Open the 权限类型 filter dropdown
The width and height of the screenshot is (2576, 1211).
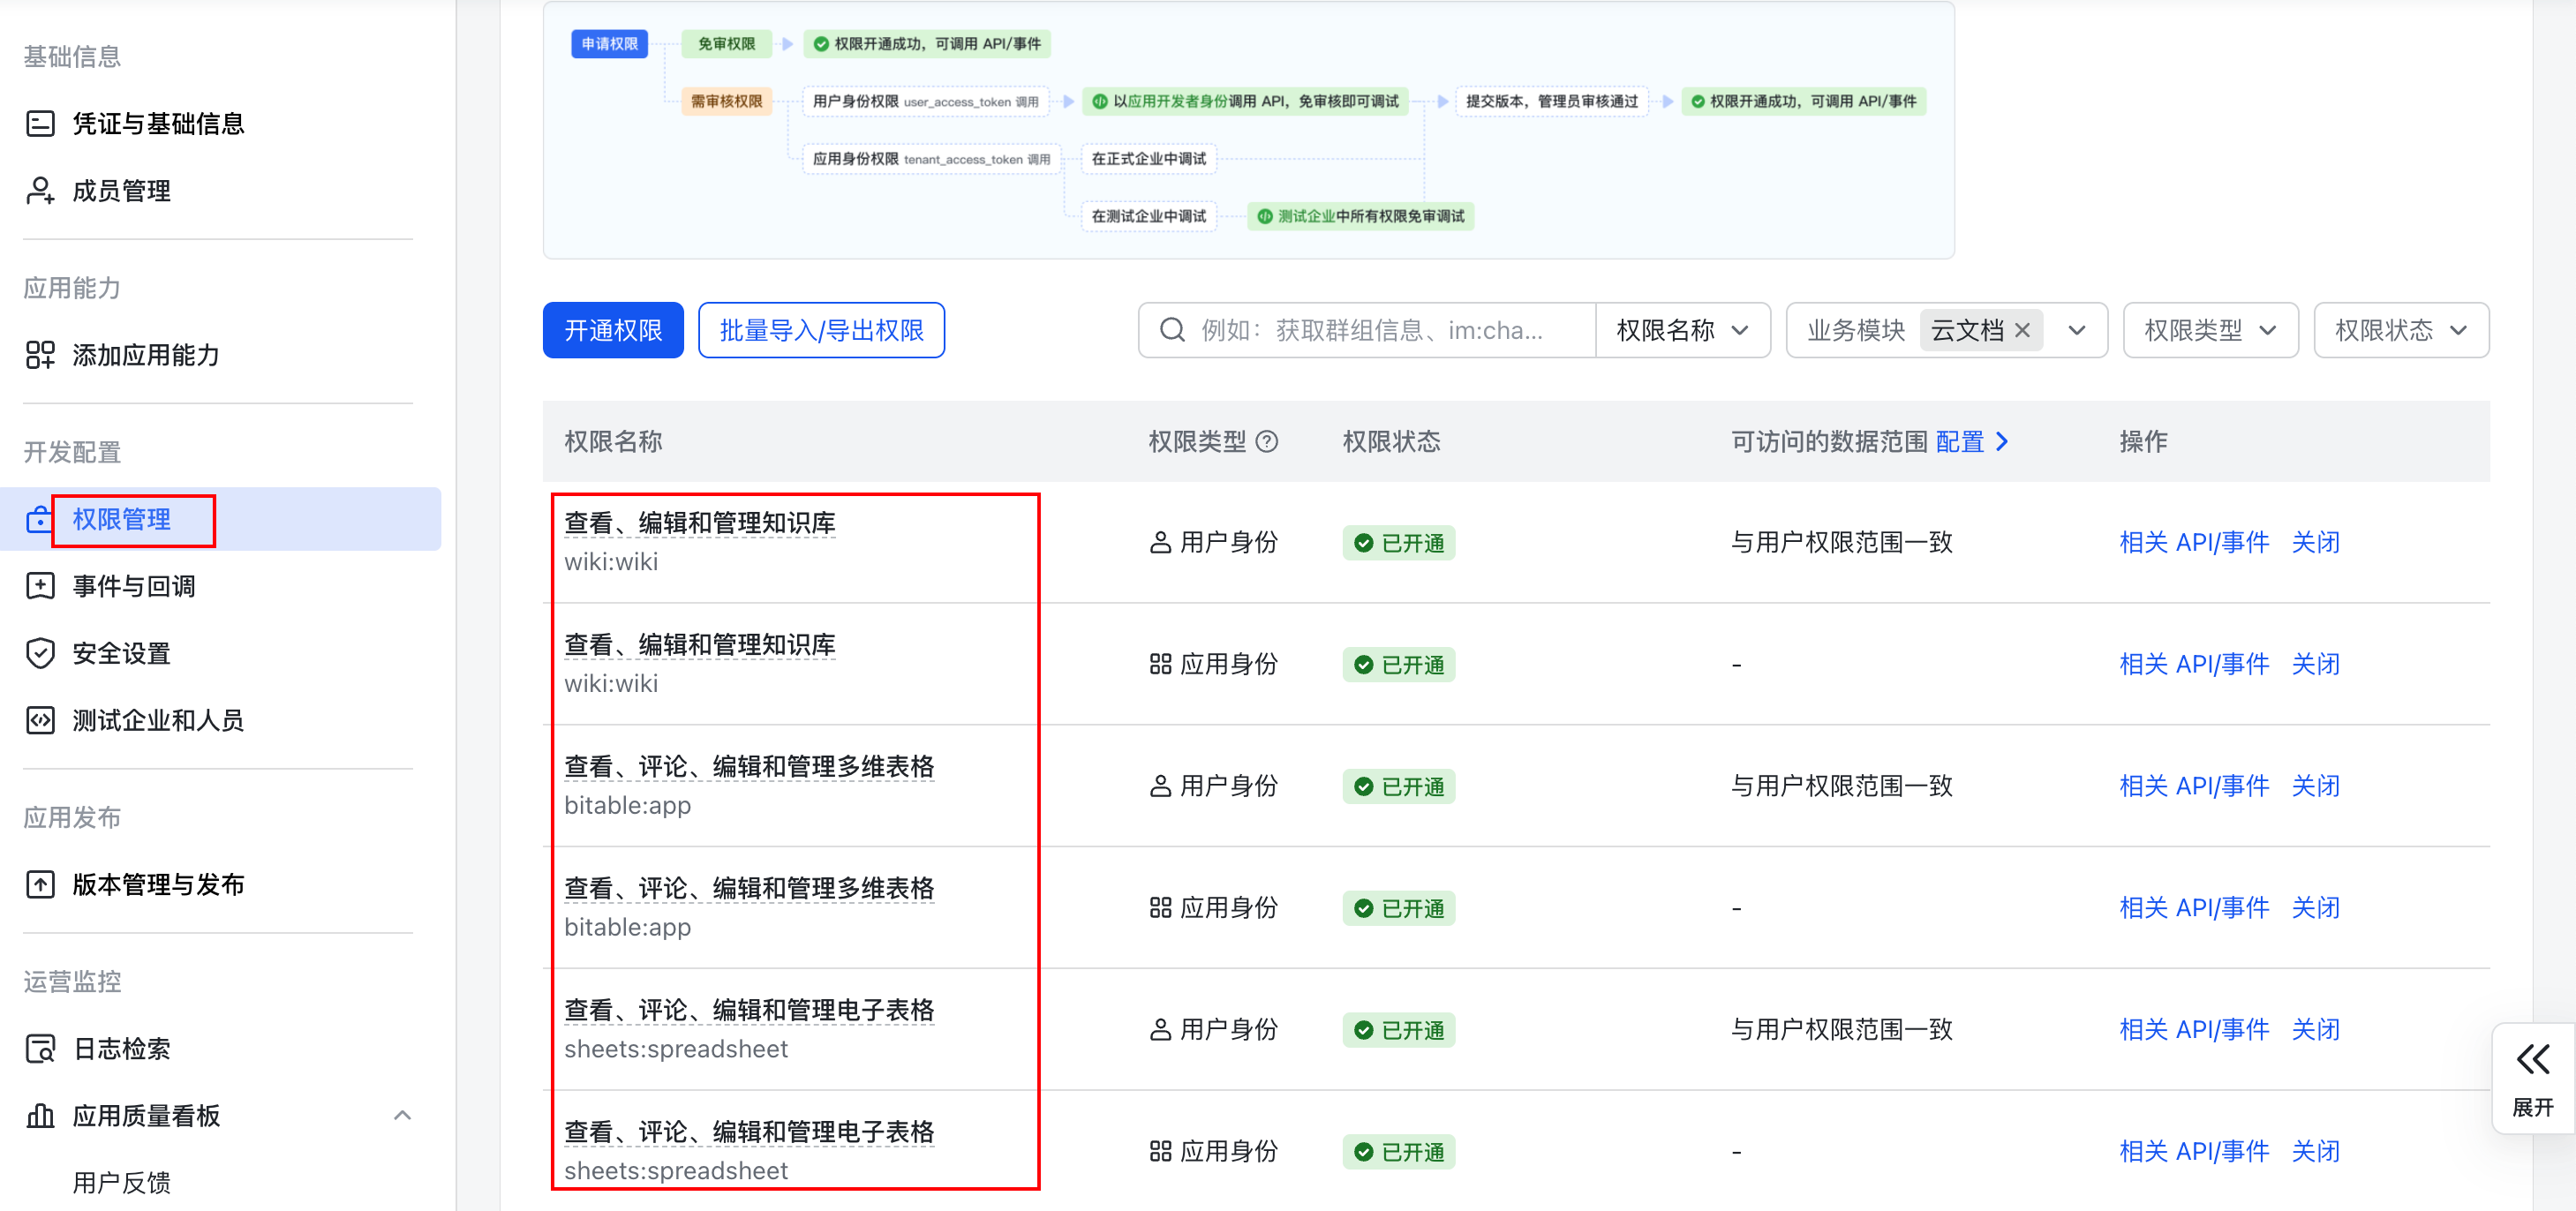[x=2210, y=330]
